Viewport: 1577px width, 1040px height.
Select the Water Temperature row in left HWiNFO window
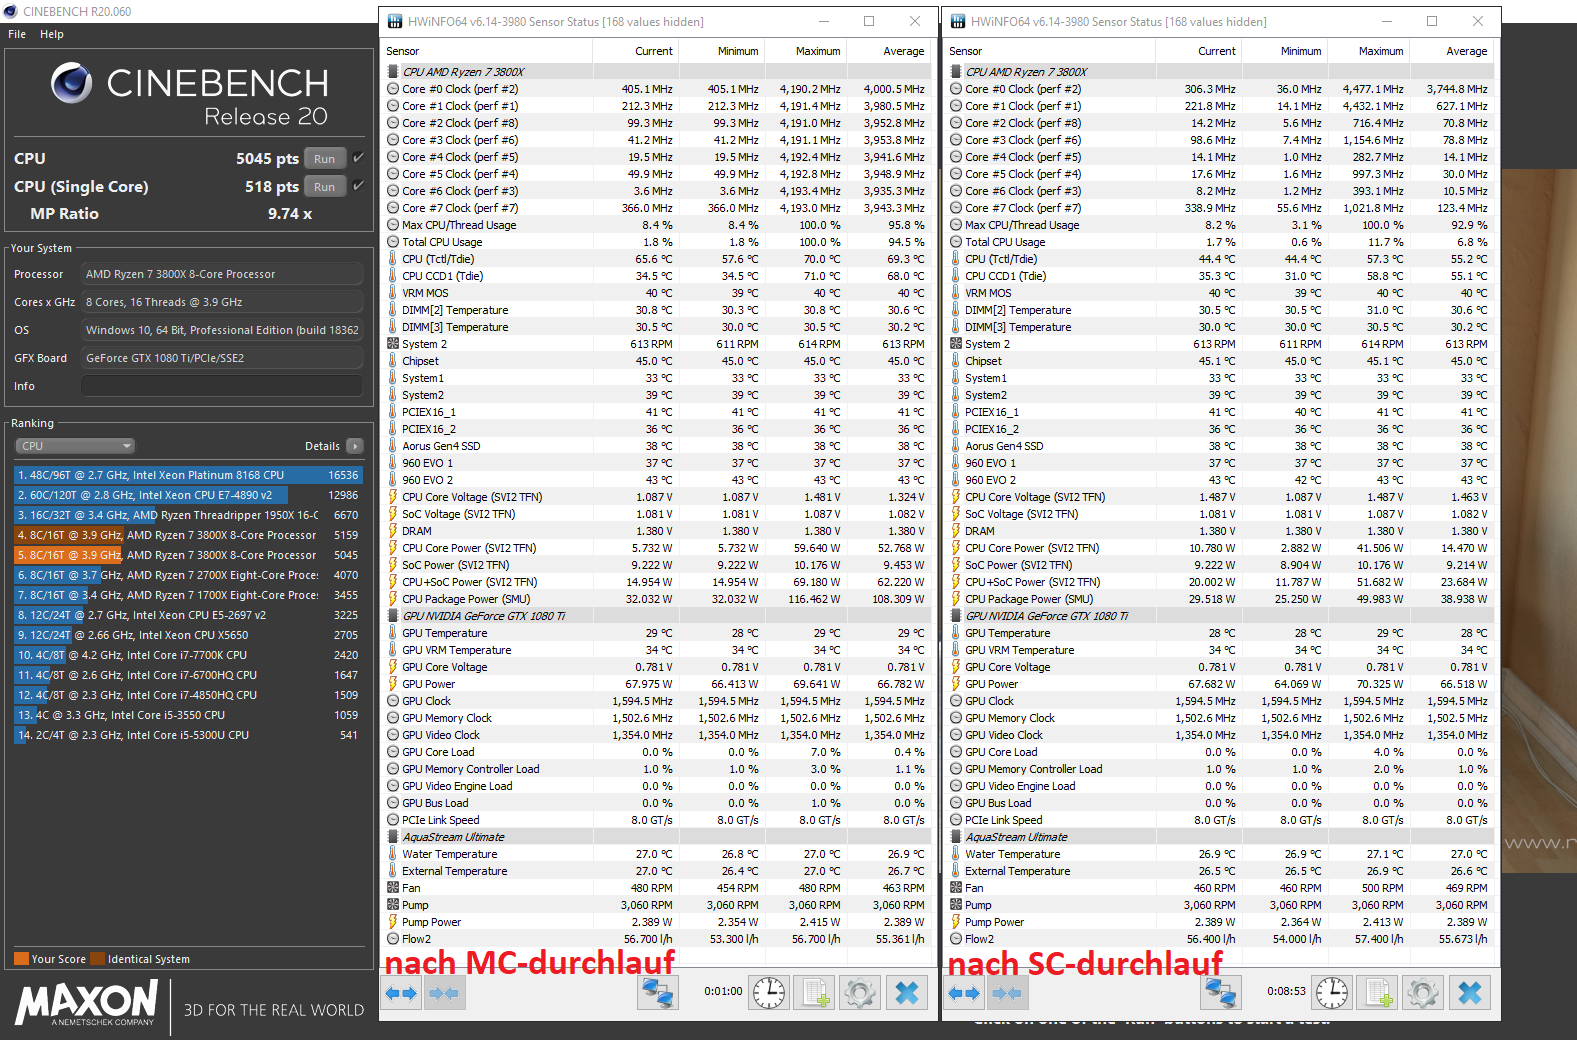[x=656, y=854]
